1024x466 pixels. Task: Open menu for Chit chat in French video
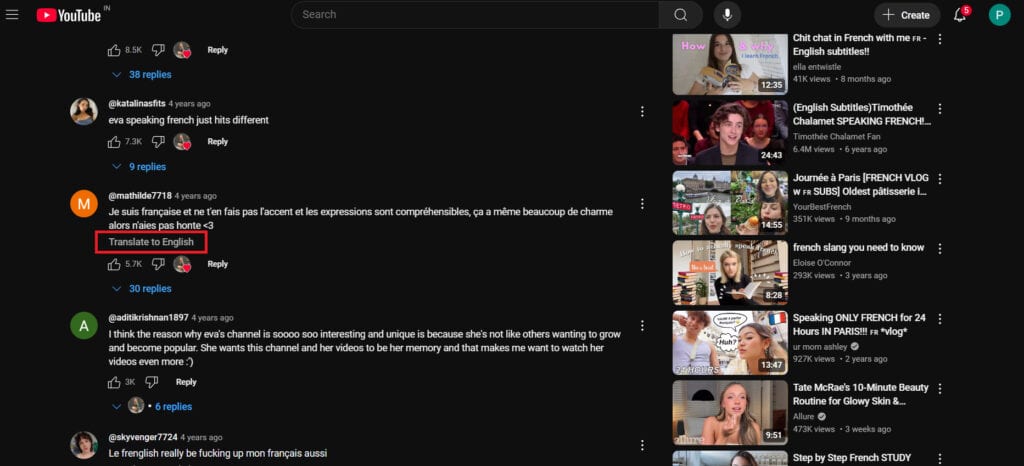pyautogui.click(x=940, y=39)
